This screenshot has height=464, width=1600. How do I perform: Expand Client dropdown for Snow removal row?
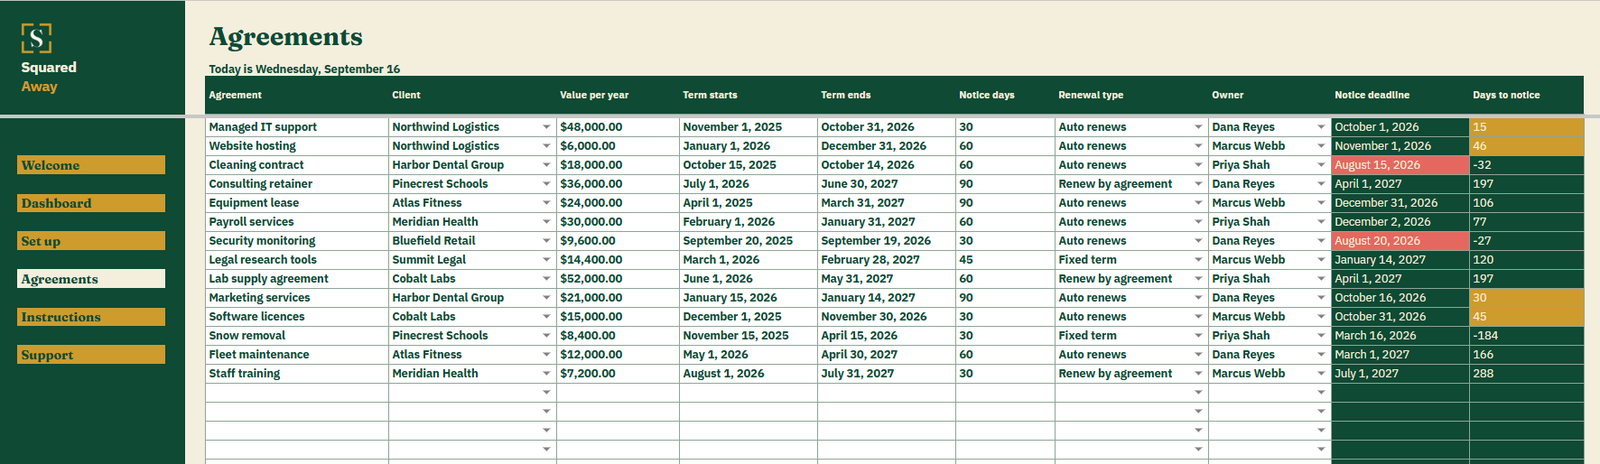pos(547,336)
